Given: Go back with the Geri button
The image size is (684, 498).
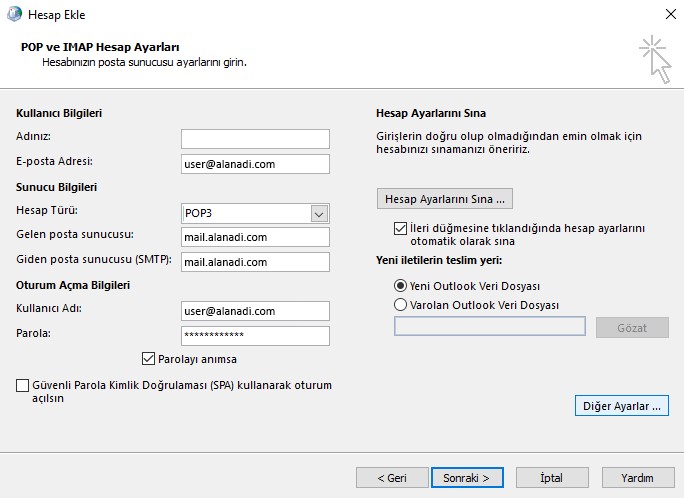Looking at the screenshot, I should [392, 478].
